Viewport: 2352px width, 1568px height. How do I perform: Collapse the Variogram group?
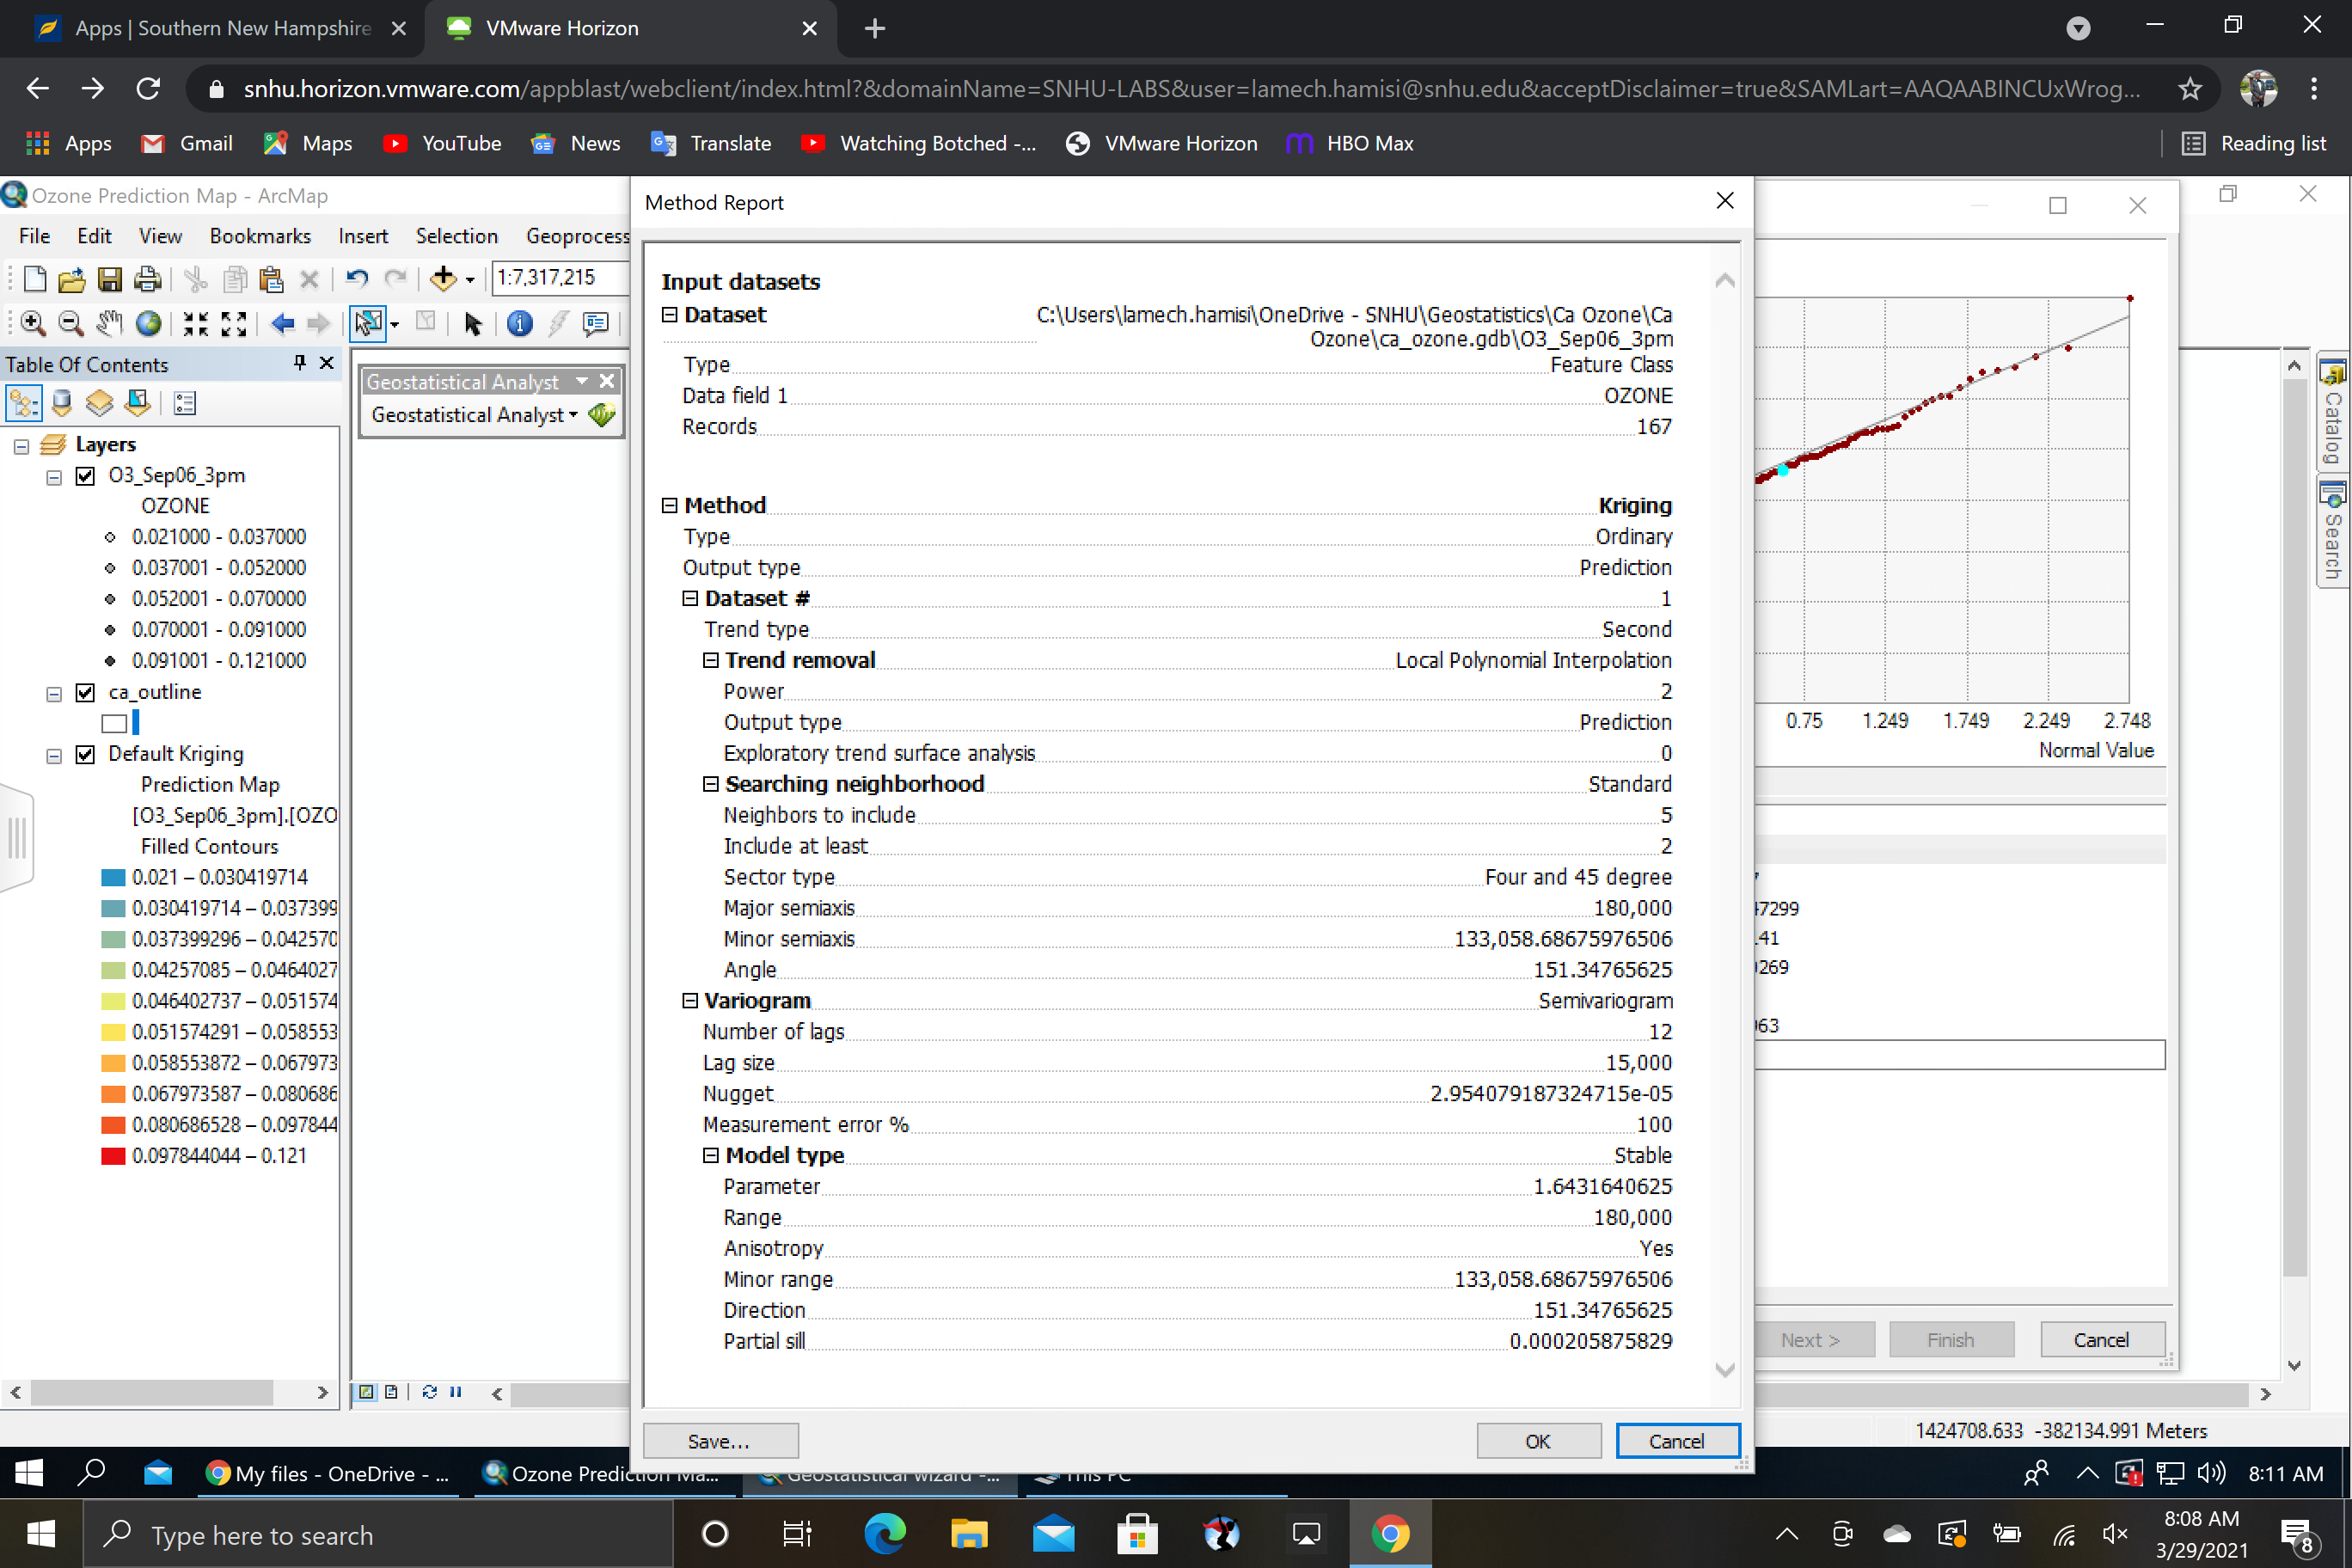tap(690, 1001)
